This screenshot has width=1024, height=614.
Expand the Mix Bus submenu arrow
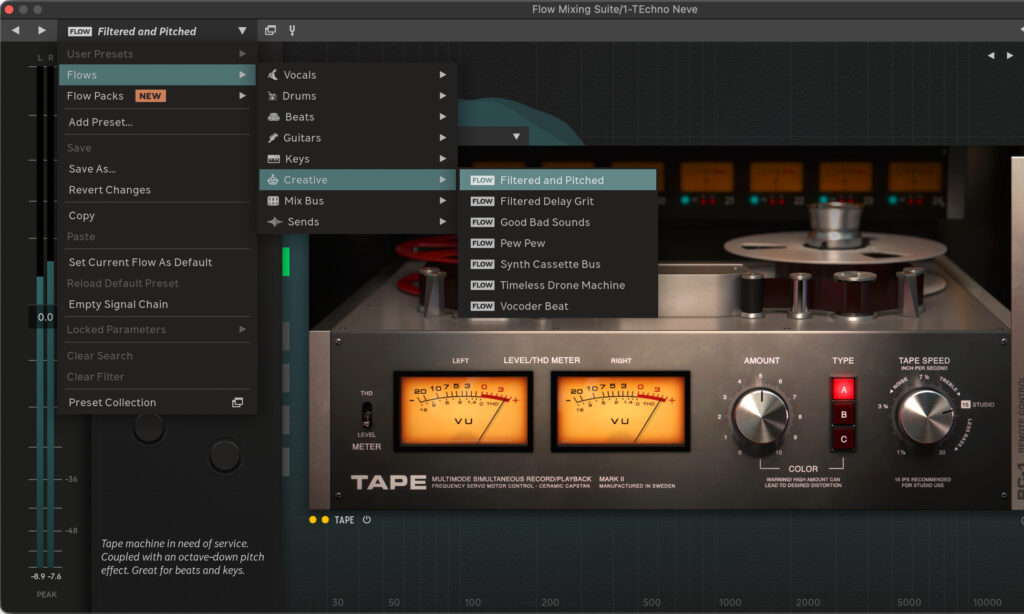tap(443, 201)
